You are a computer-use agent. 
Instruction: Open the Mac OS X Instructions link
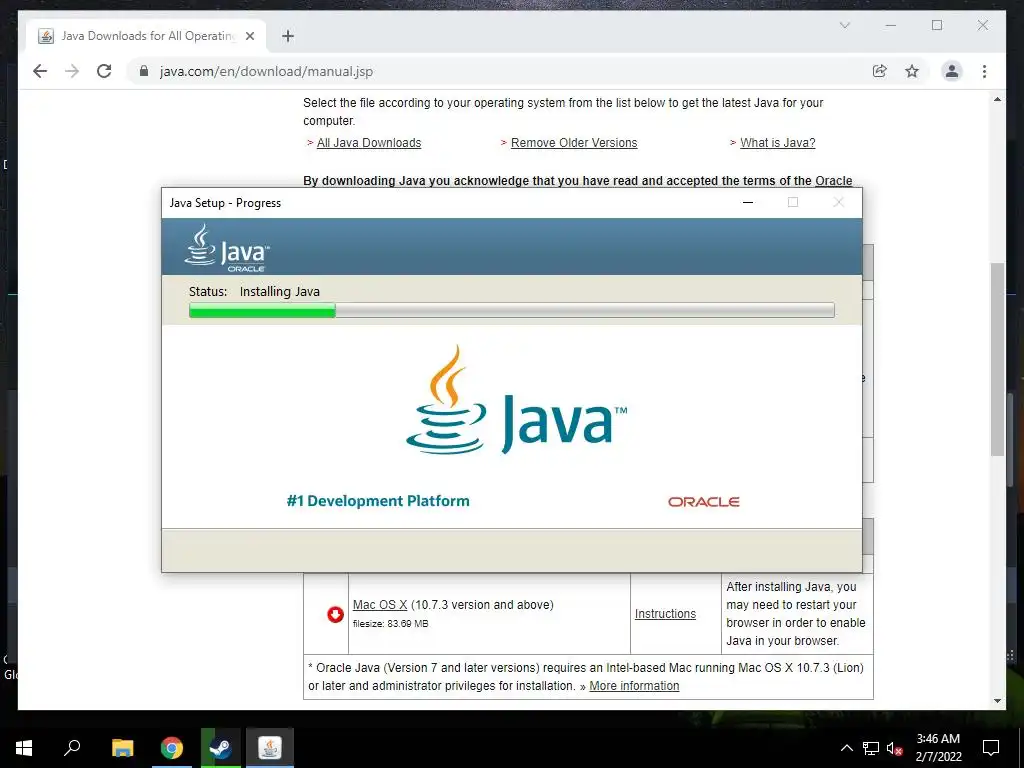click(x=665, y=614)
